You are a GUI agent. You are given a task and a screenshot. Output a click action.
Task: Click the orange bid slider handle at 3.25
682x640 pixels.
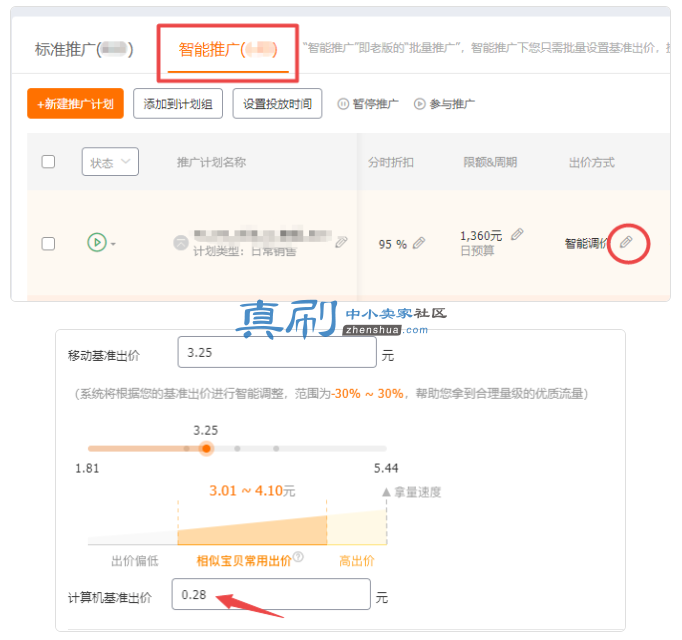coord(206,448)
